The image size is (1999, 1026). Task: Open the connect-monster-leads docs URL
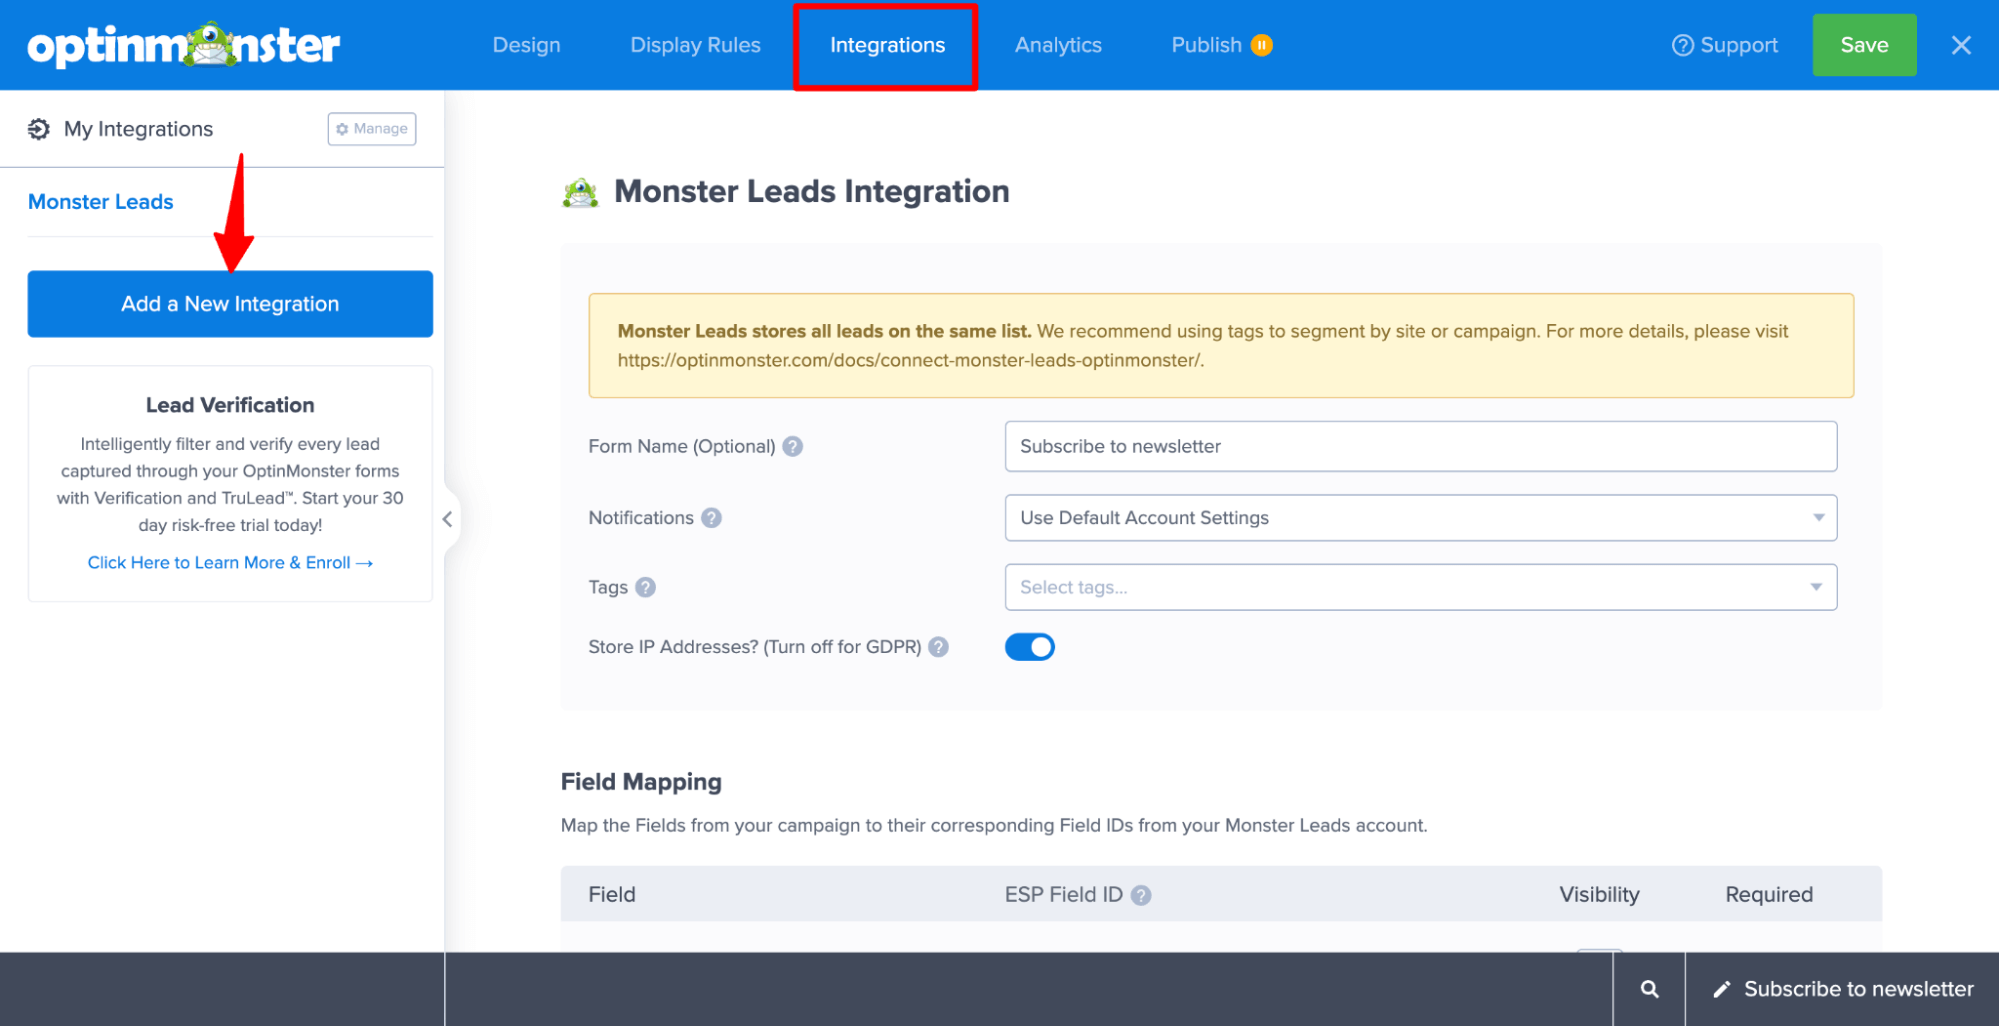tap(910, 360)
